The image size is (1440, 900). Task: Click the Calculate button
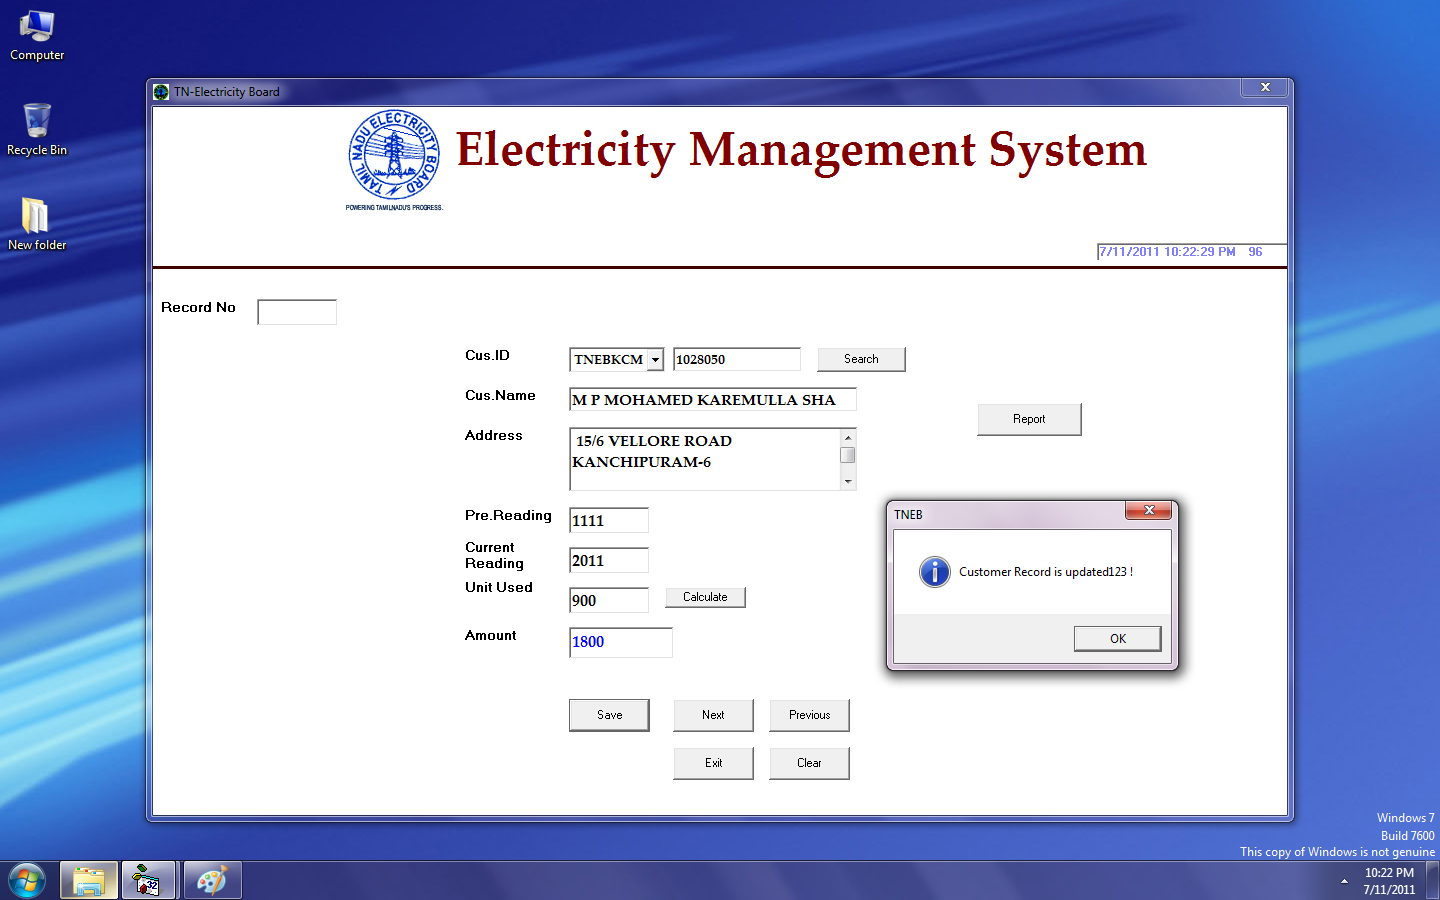point(705,597)
